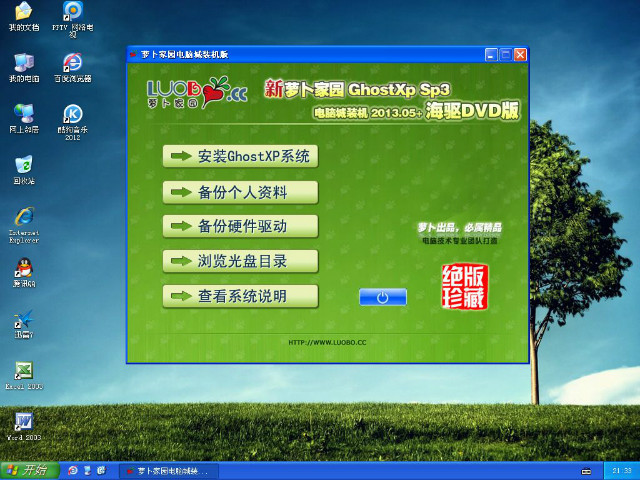Open the 酷狗音乐 2012 shortcut

click(73, 122)
